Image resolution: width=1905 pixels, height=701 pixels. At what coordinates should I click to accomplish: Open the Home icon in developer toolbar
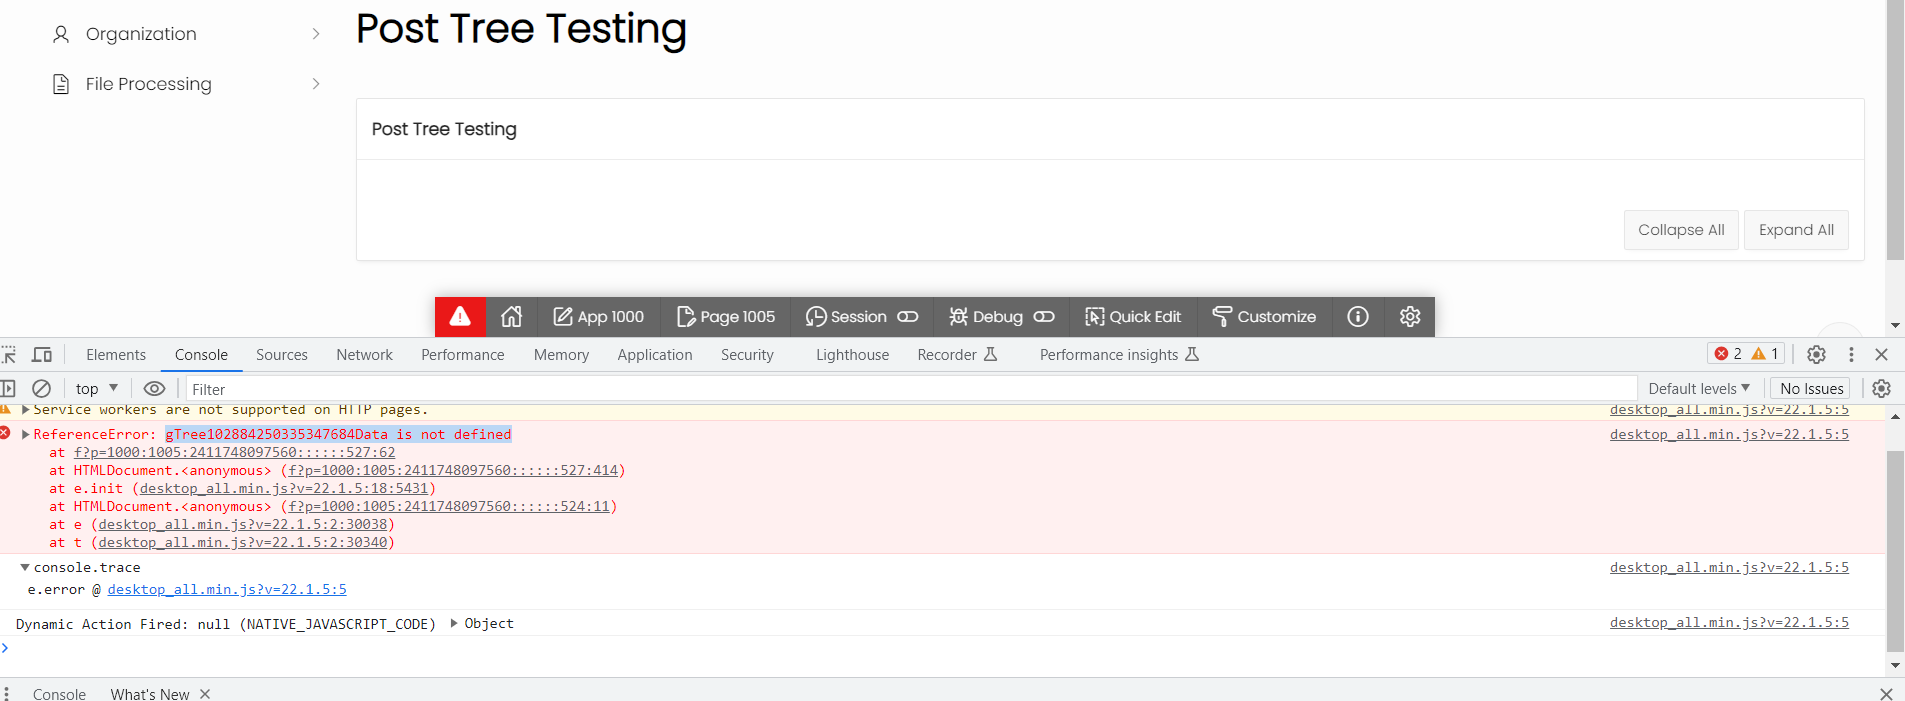511,317
